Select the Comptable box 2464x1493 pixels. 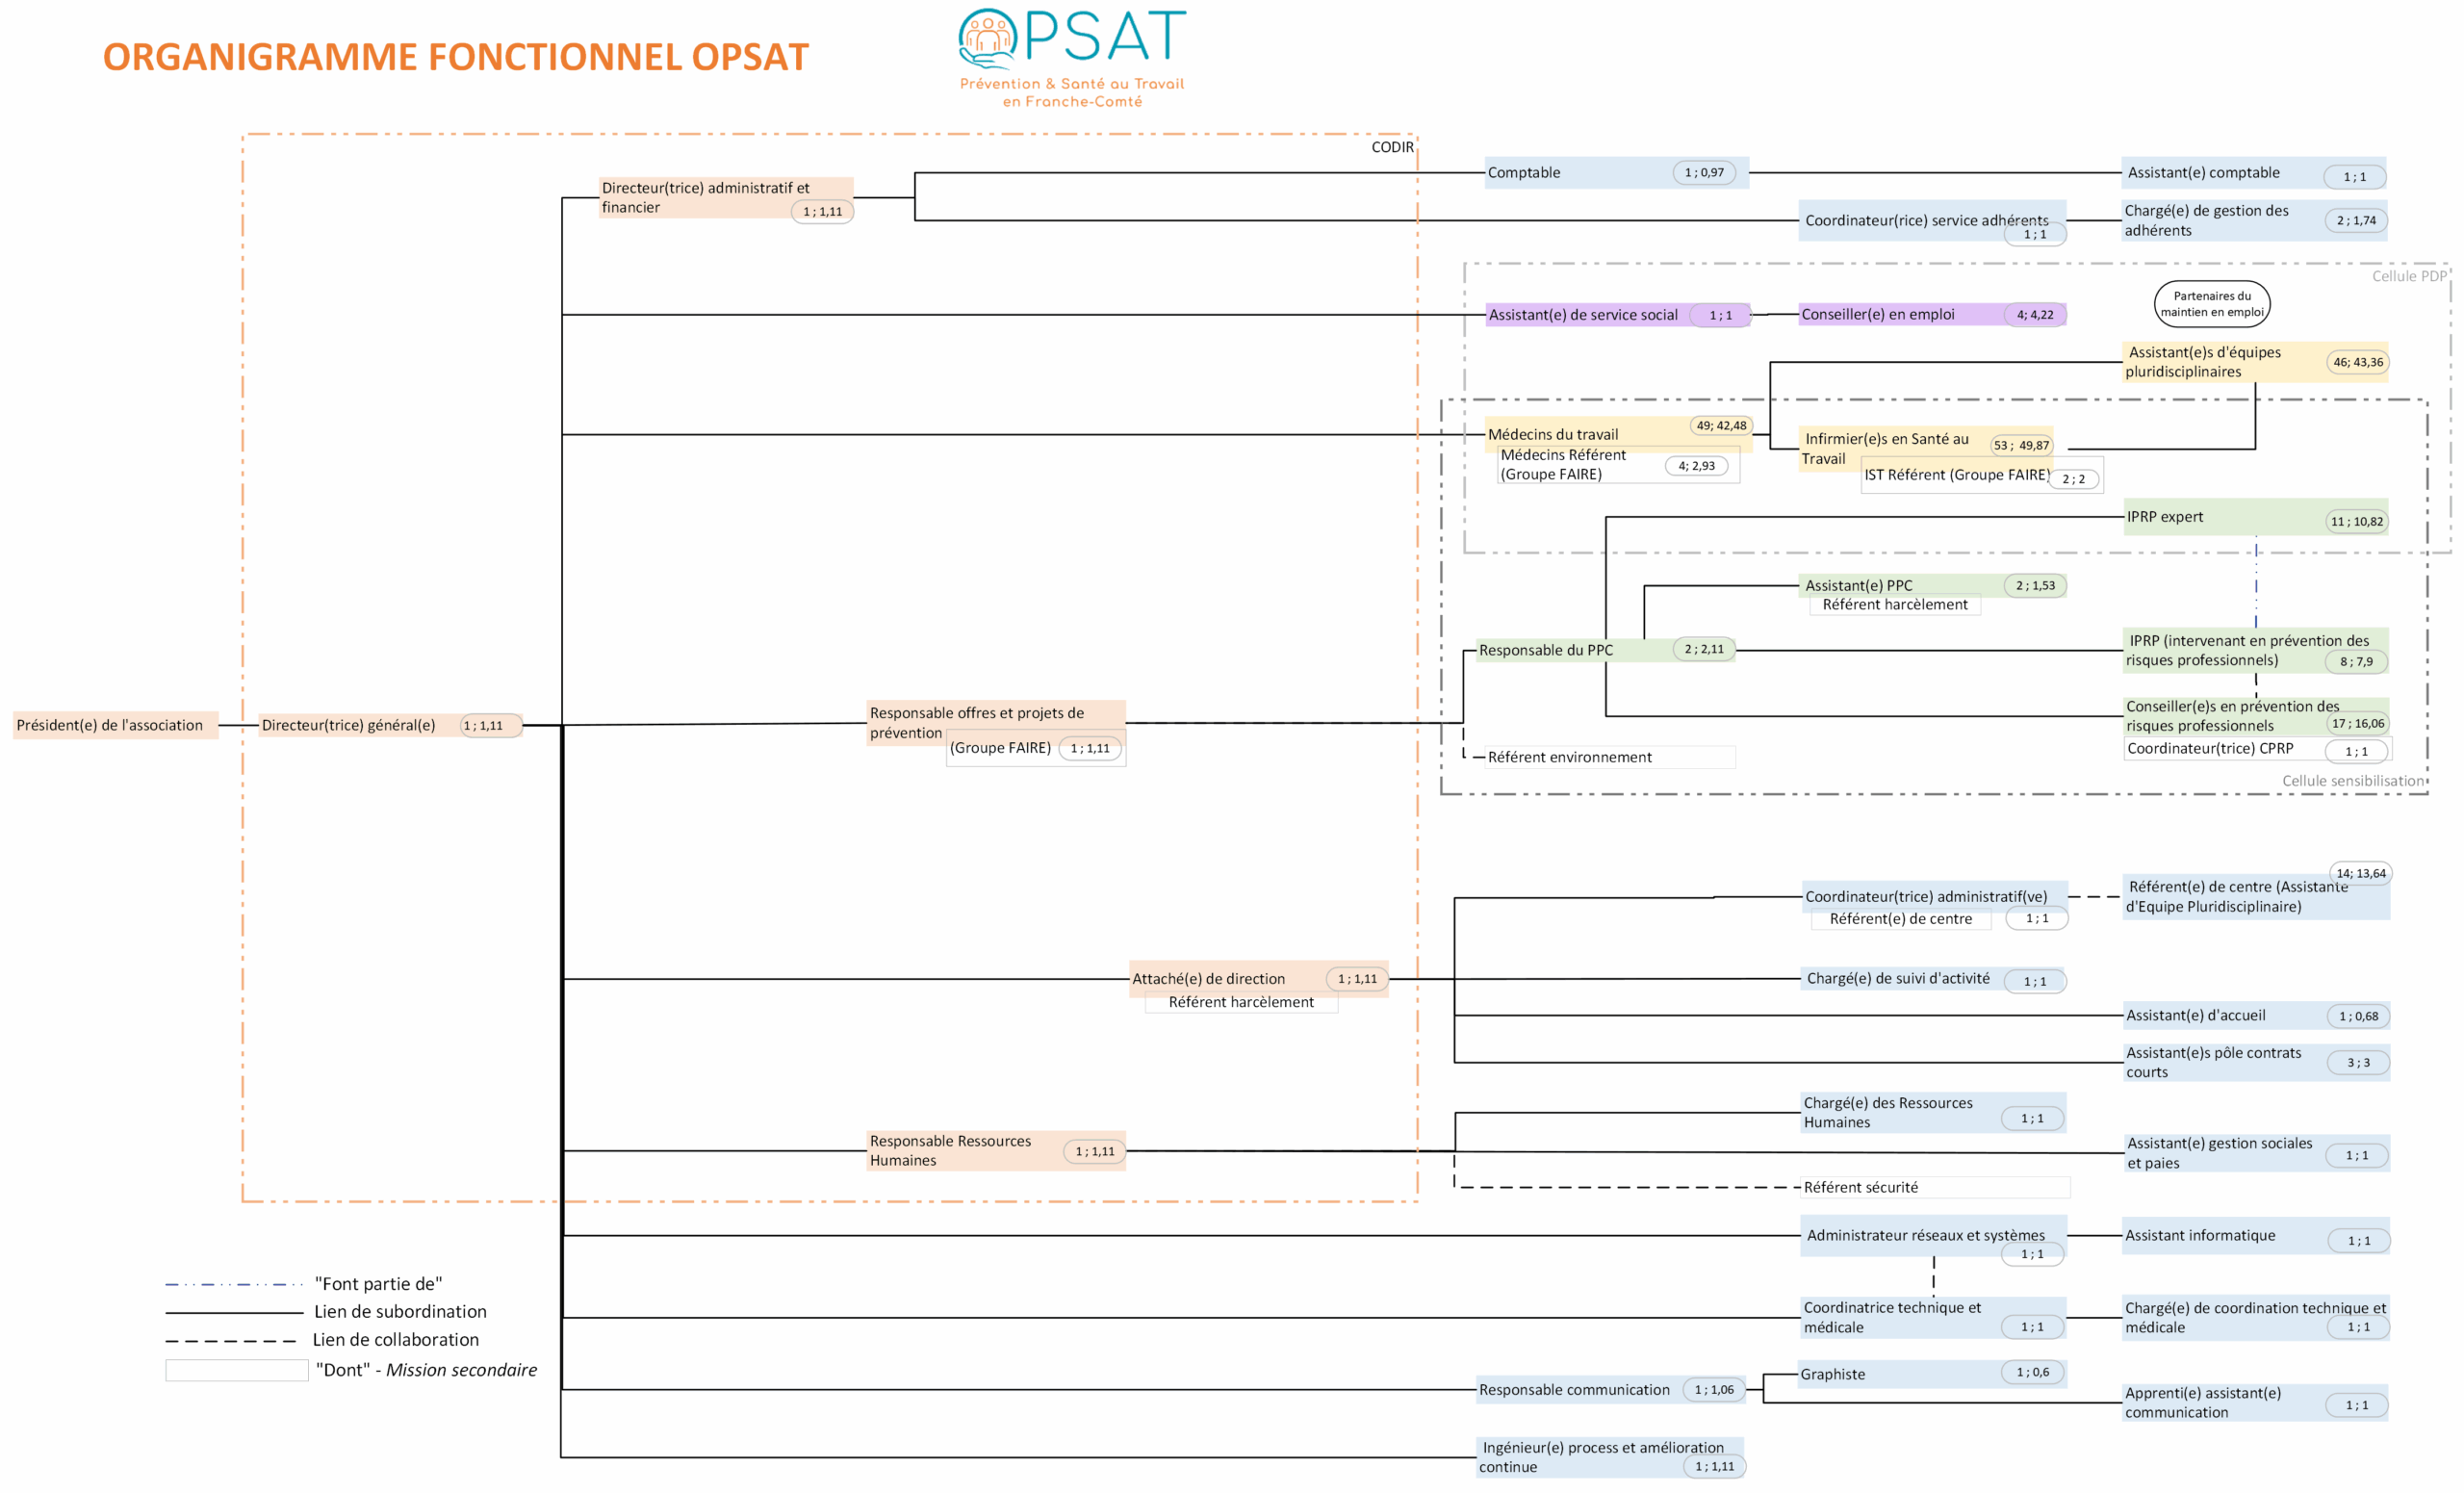click(1616, 172)
